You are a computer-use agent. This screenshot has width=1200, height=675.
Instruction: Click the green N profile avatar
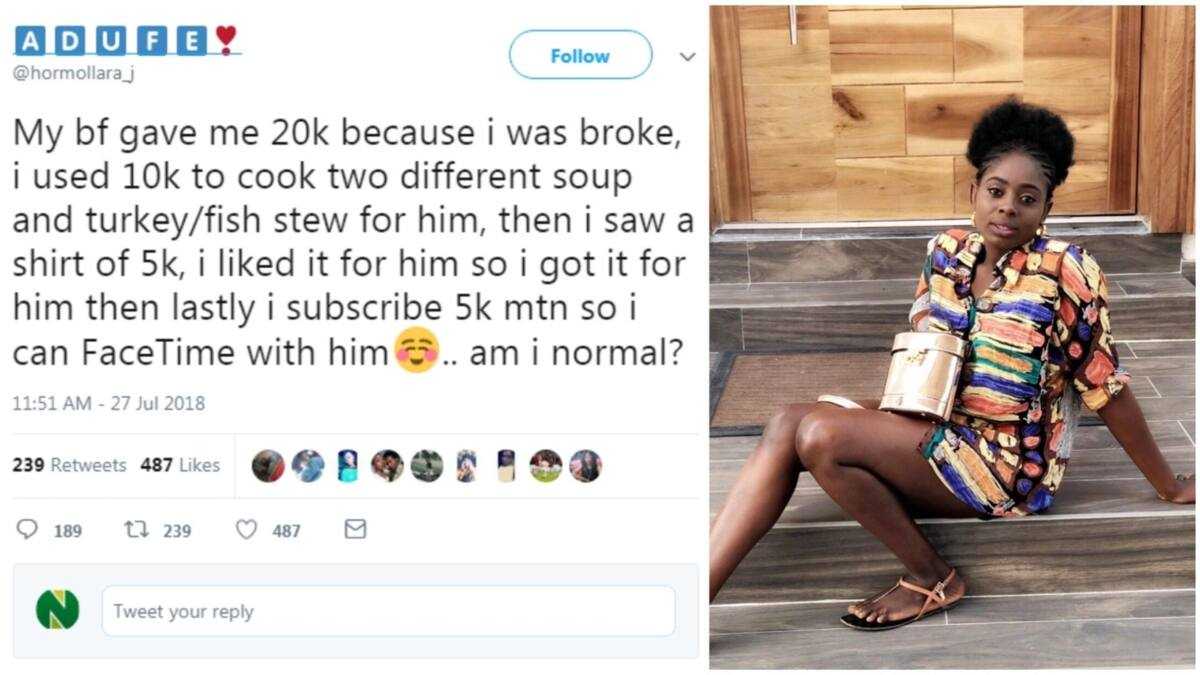pos(57,609)
